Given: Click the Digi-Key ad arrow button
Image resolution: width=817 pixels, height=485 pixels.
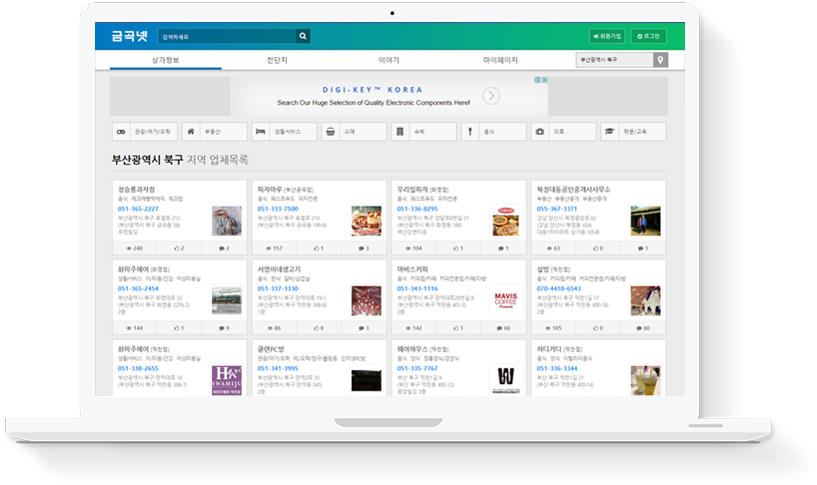Looking at the screenshot, I should [x=491, y=96].
